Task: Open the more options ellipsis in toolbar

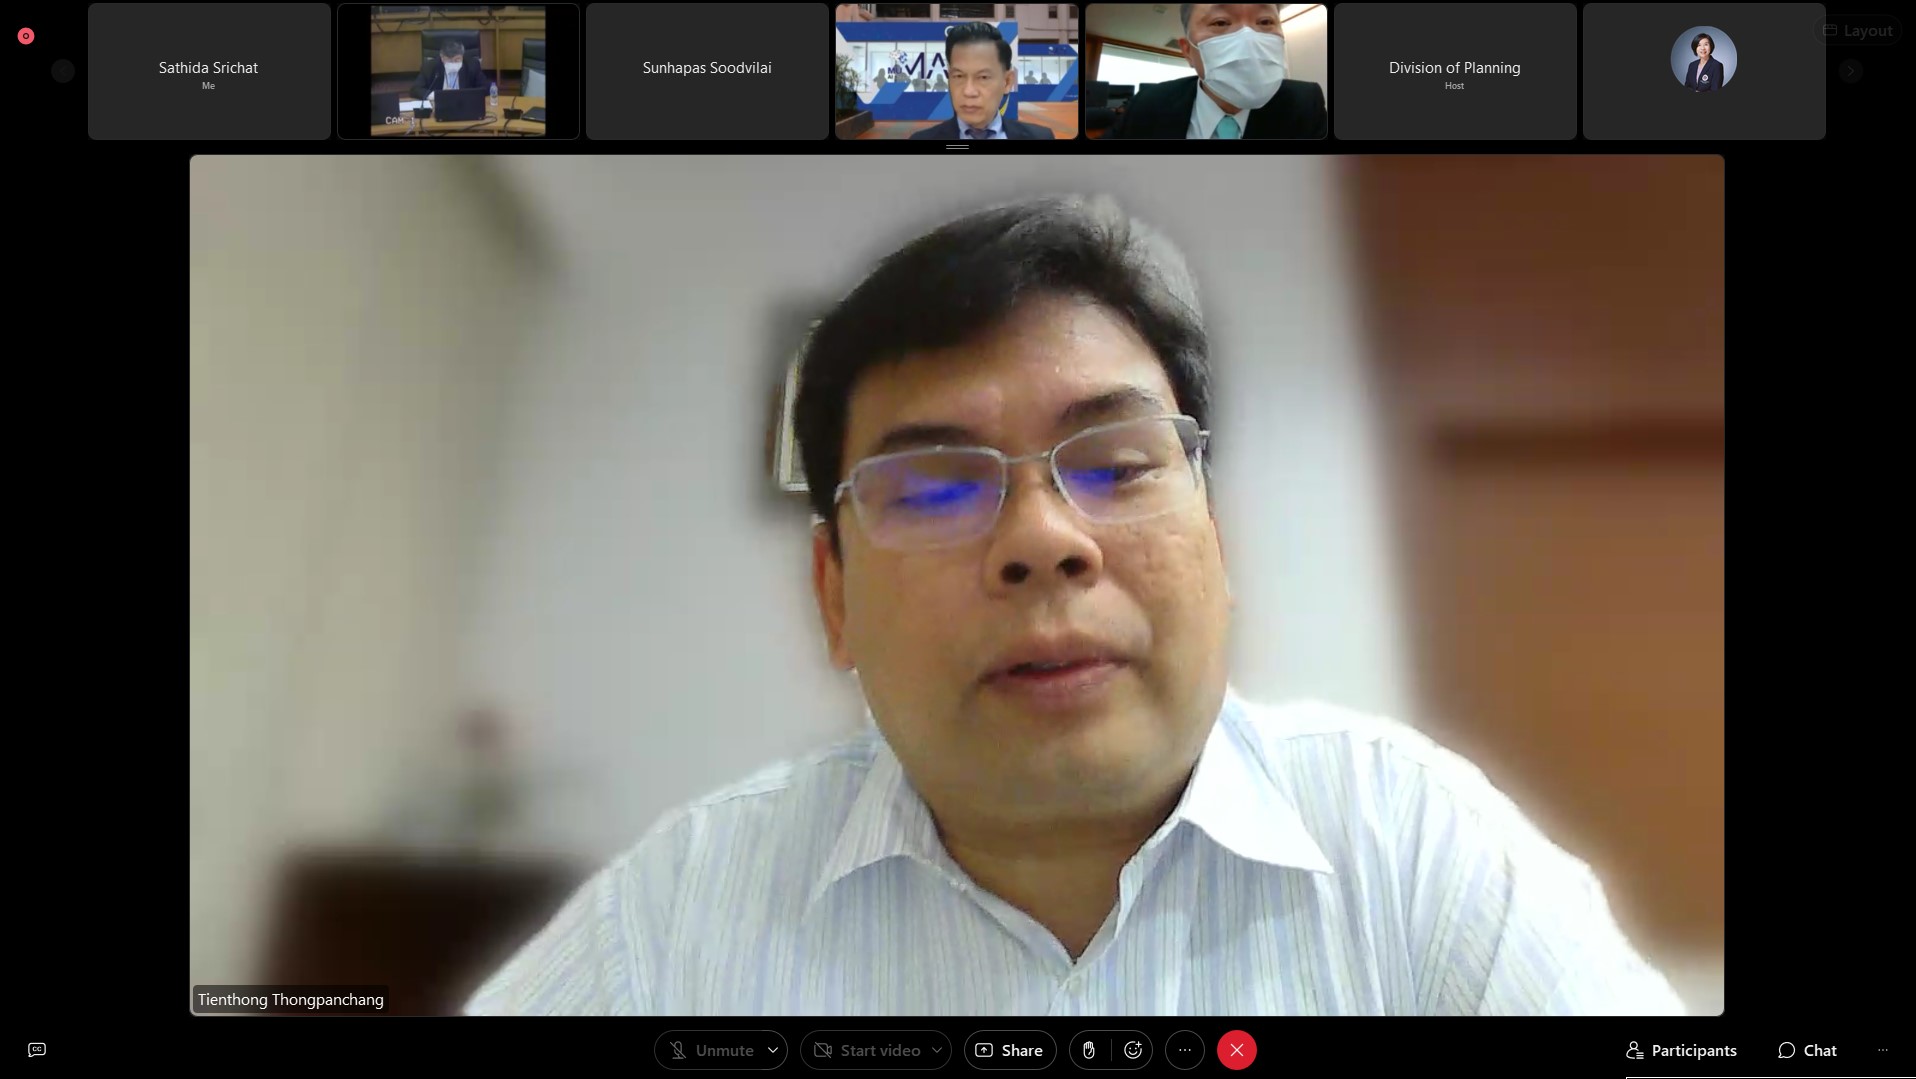Action: [x=1185, y=1050]
